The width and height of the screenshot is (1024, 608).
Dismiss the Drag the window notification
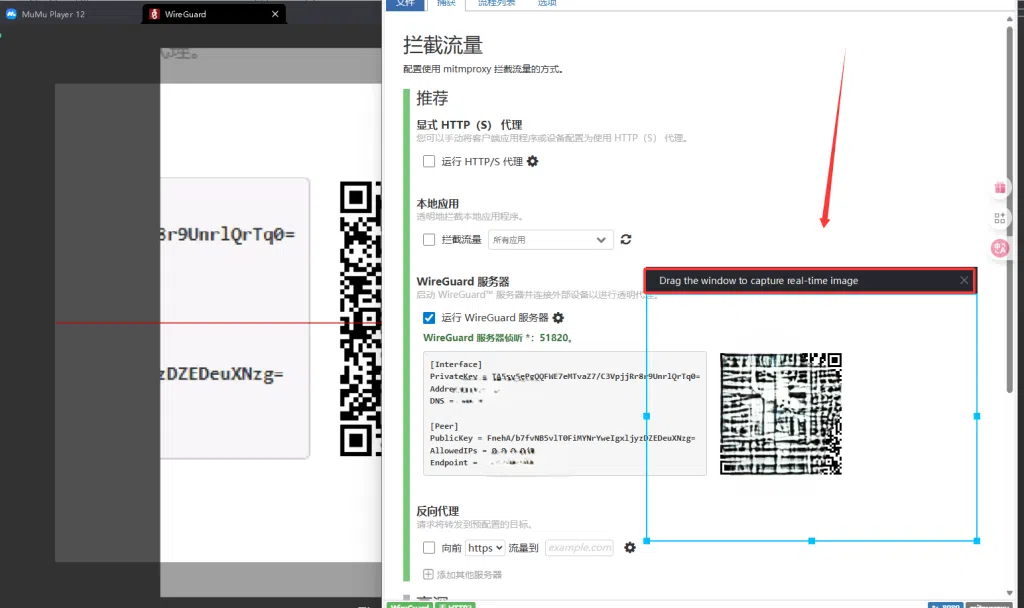coord(964,280)
